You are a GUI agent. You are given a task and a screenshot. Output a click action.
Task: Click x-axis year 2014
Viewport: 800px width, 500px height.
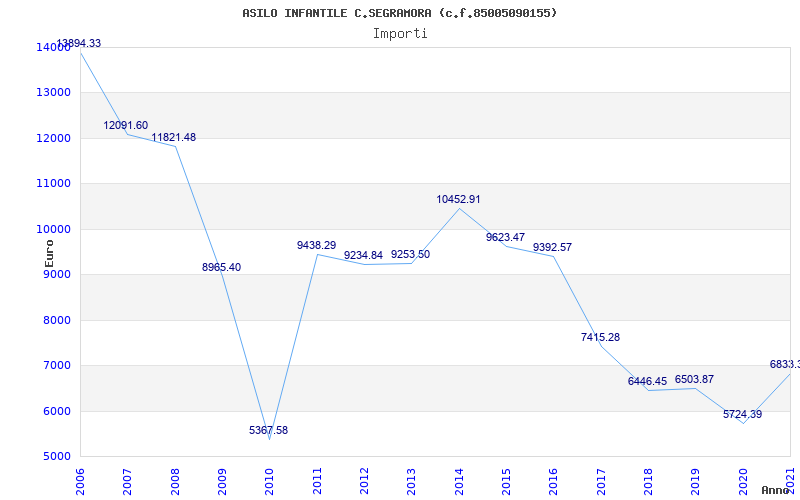tap(459, 481)
